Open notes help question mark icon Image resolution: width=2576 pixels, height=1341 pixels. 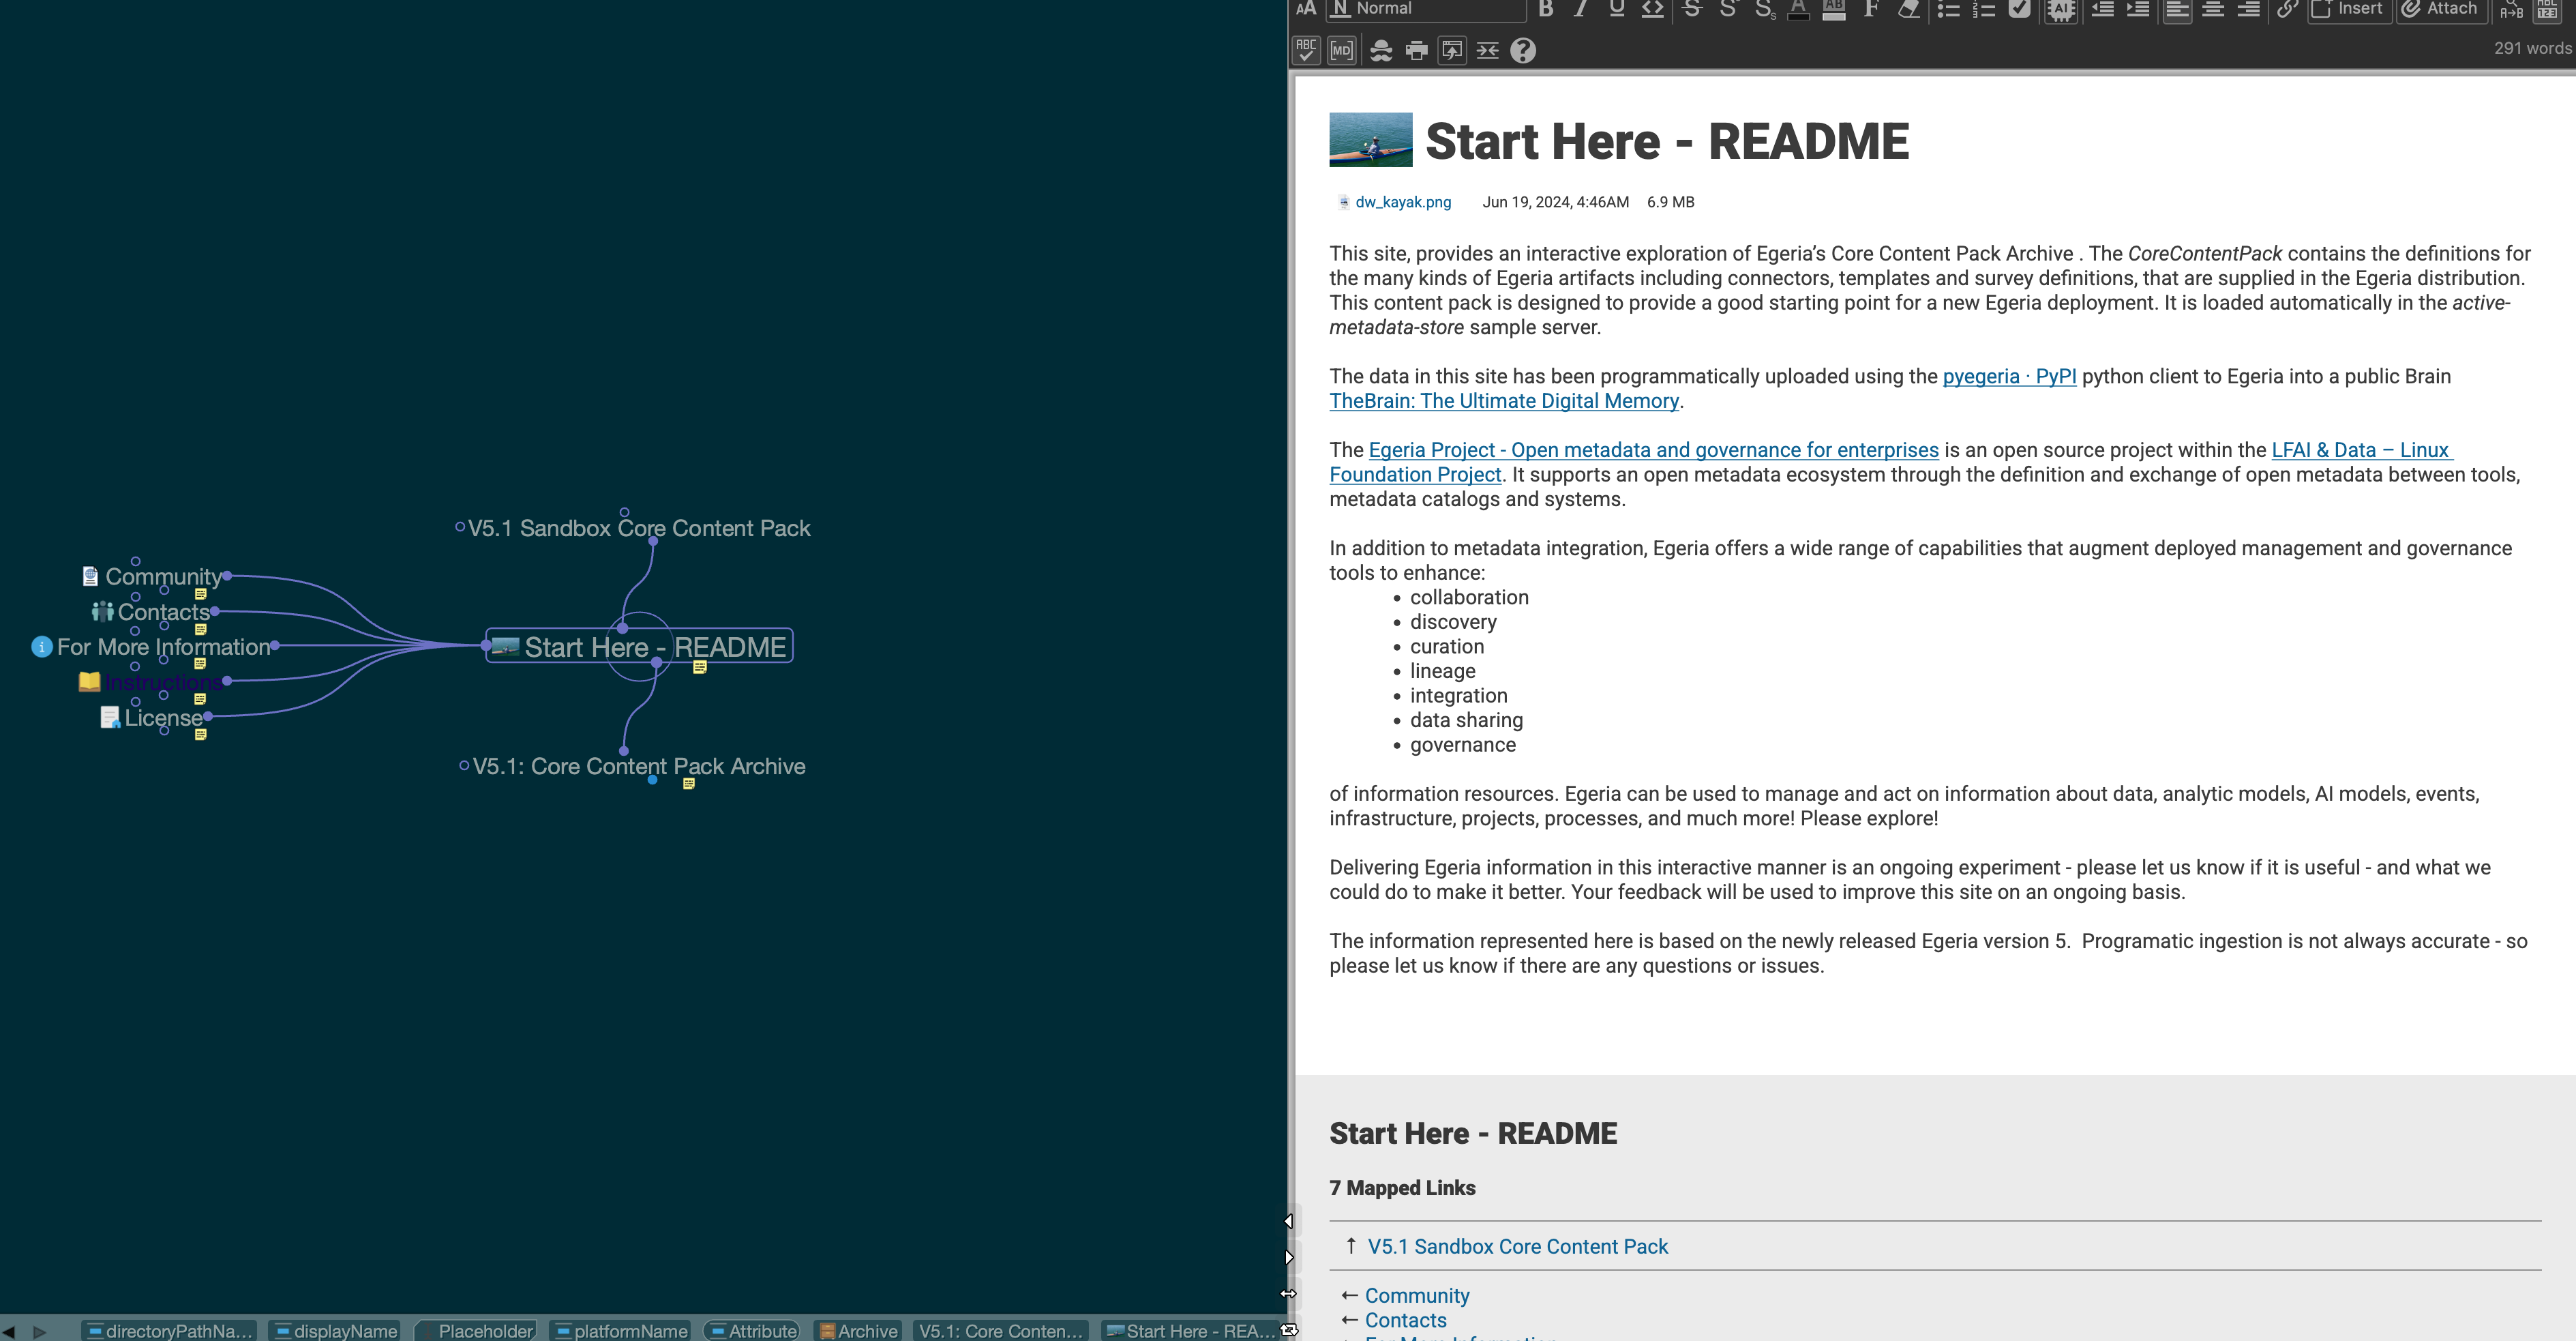click(x=1522, y=50)
